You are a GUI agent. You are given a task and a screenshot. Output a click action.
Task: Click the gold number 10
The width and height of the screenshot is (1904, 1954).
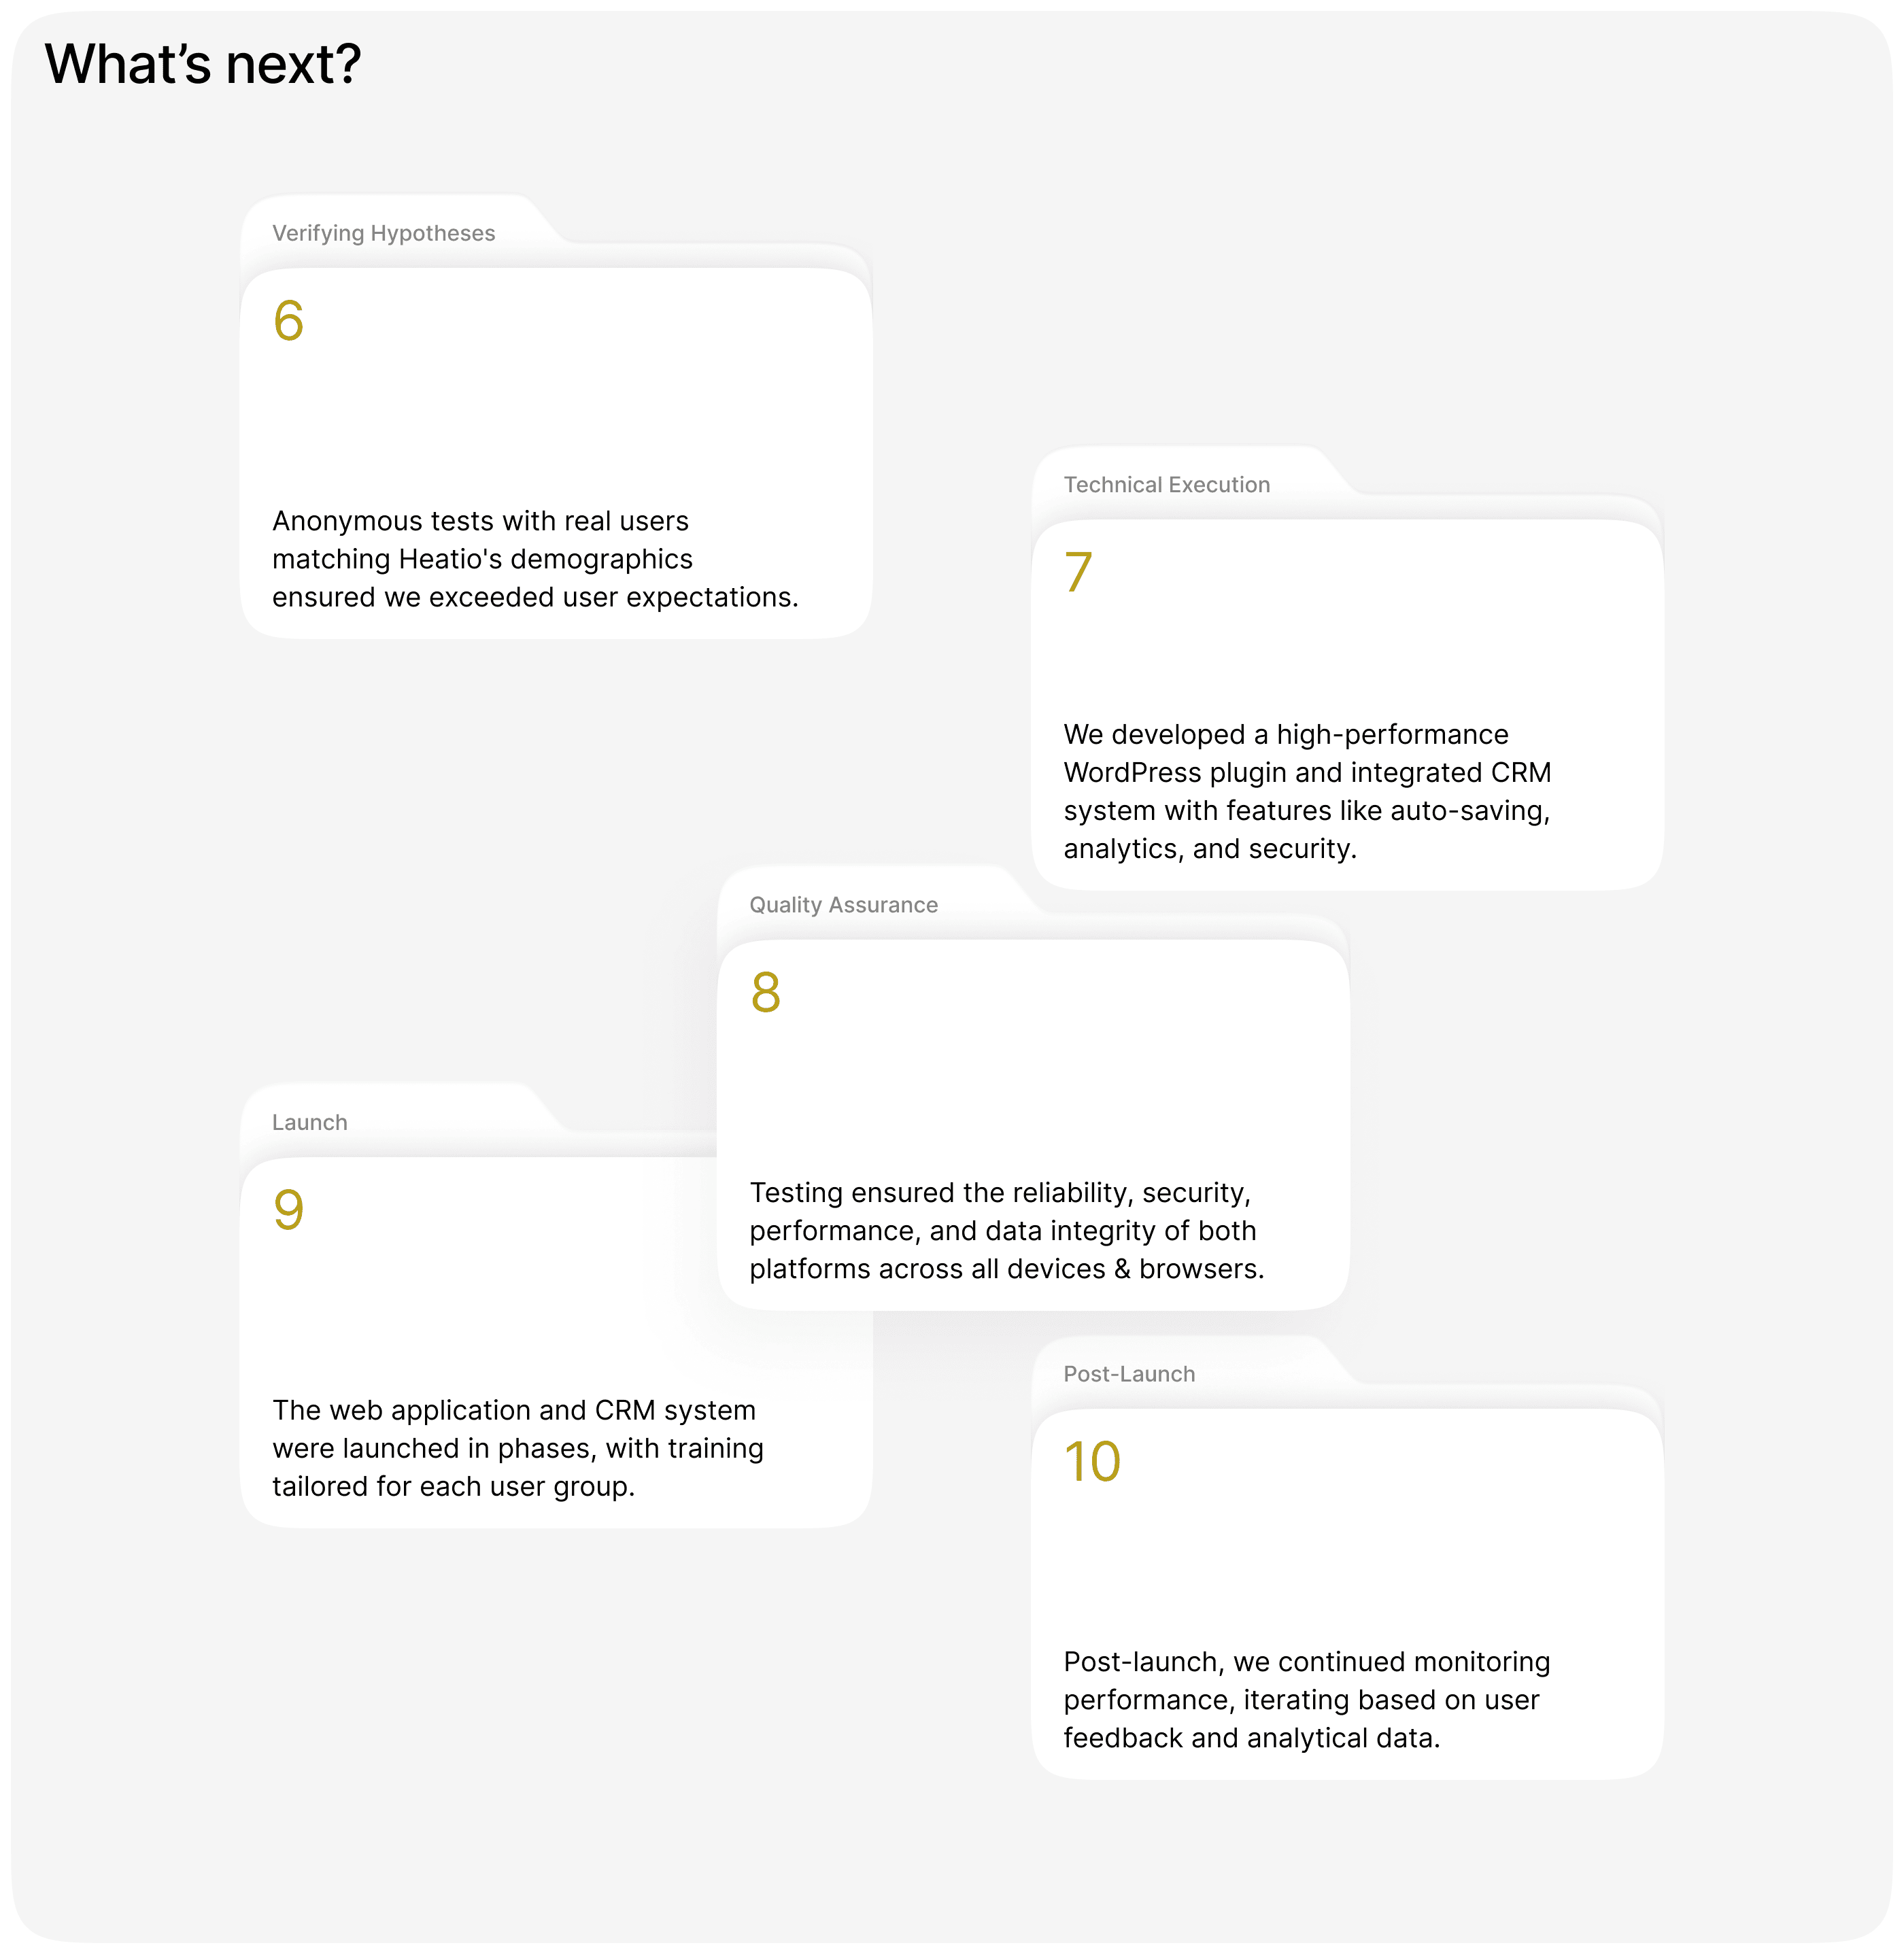click(1092, 1462)
